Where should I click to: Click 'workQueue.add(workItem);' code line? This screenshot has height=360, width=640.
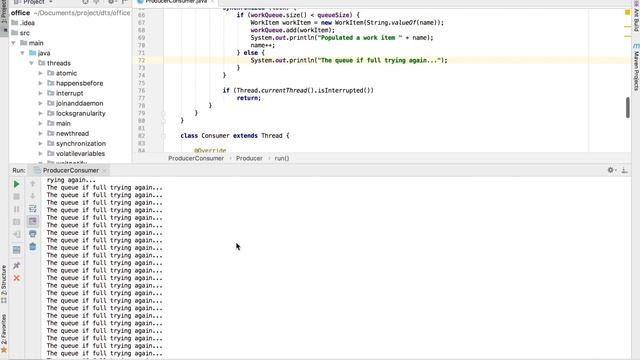click(x=292, y=30)
